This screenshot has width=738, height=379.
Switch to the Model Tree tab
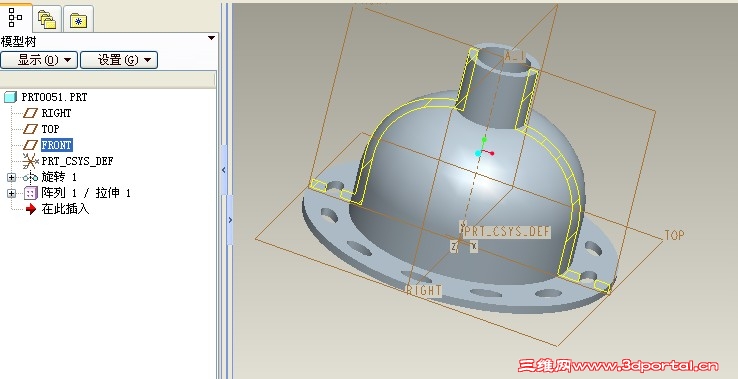pyautogui.click(x=16, y=17)
